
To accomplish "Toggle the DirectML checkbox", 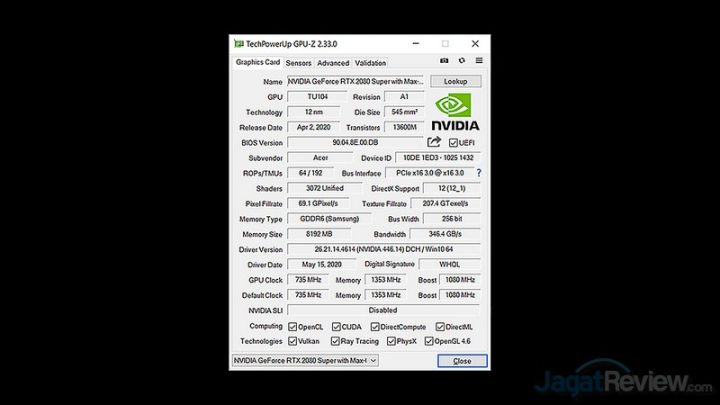I will coord(440,327).
